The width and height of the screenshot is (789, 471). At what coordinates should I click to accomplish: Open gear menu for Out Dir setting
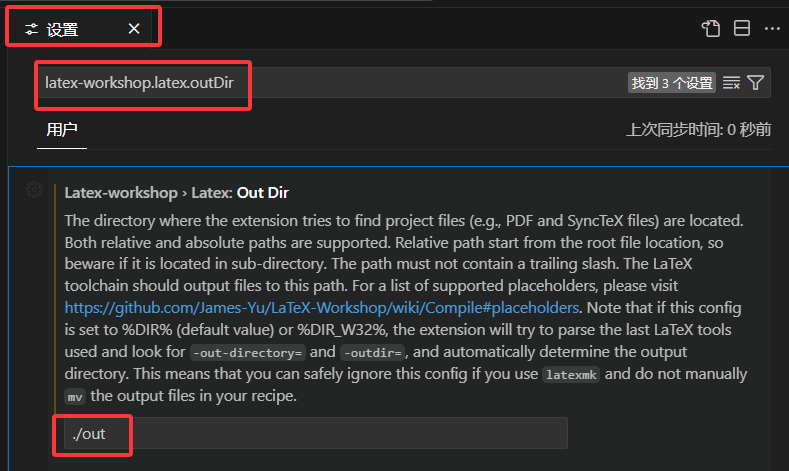[x=34, y=190]
